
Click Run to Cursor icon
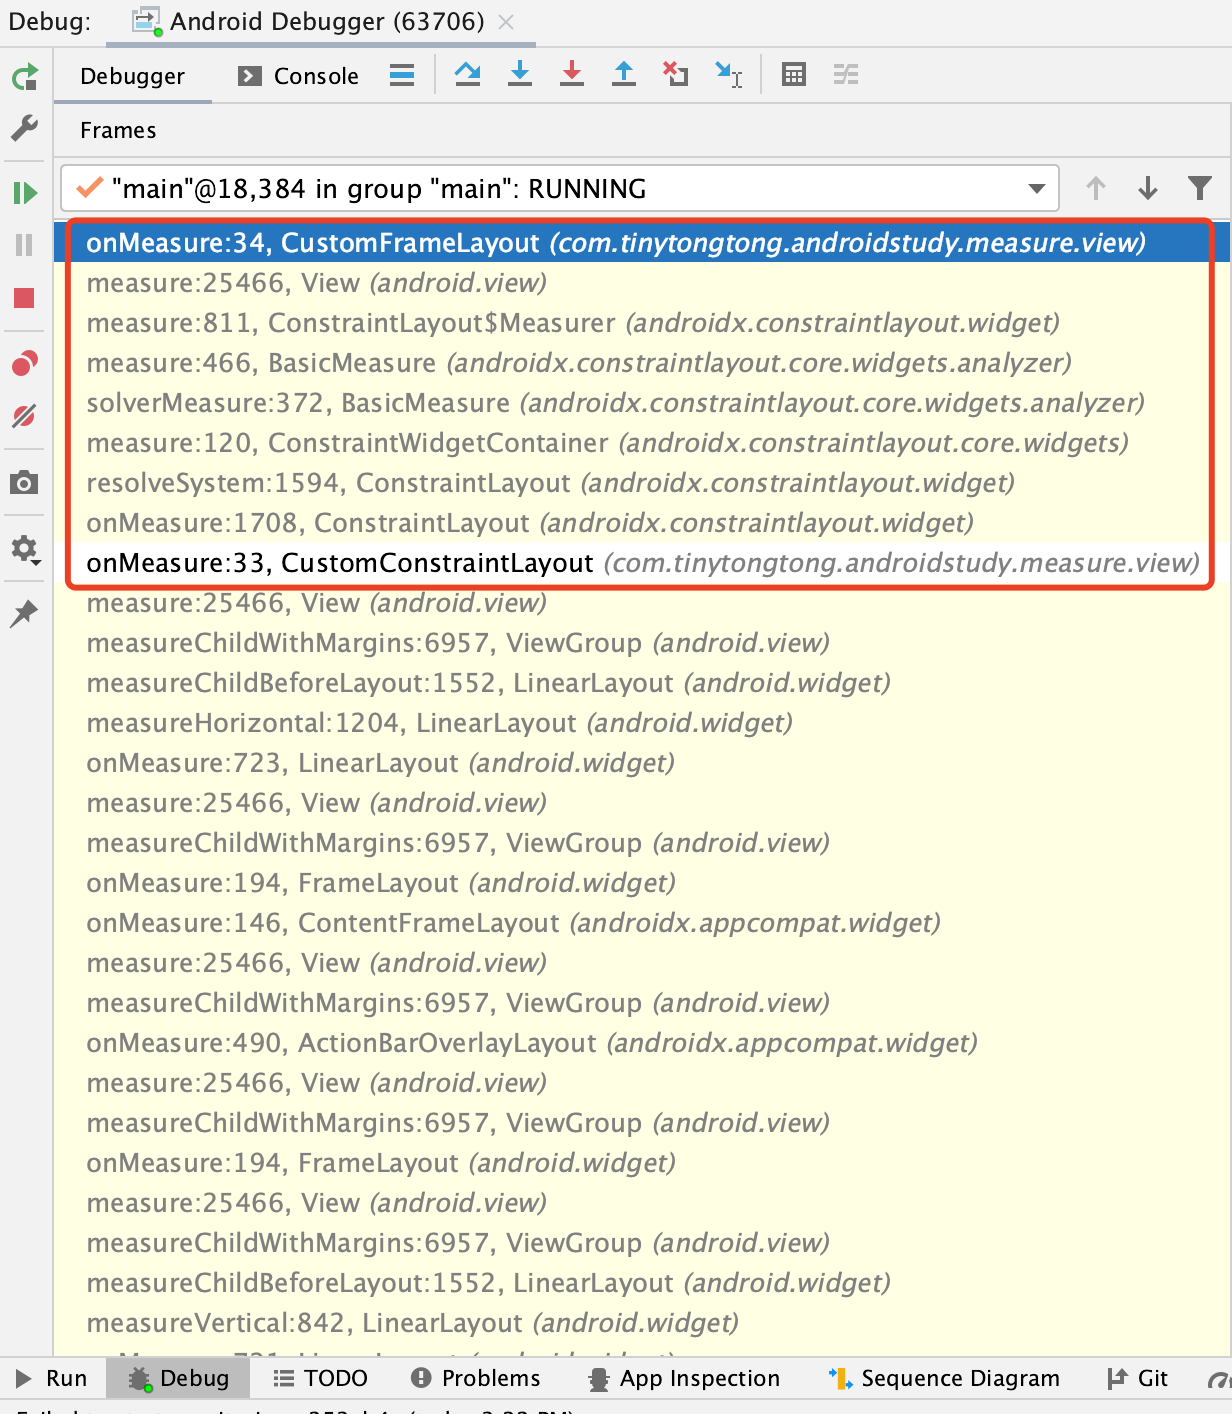[x=728, y=74]
